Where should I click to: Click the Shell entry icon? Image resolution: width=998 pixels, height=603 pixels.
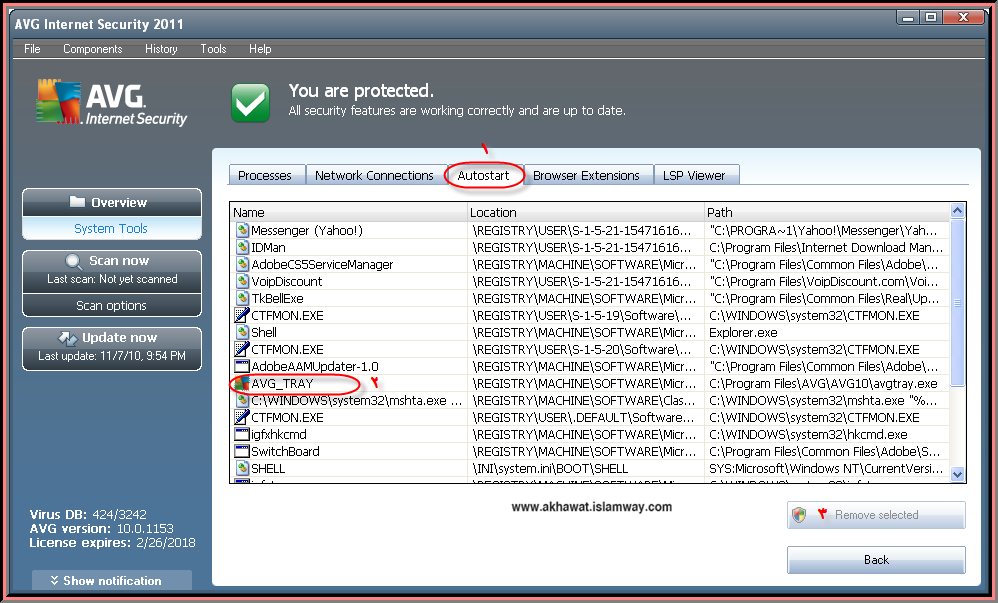tap(242, 332)
